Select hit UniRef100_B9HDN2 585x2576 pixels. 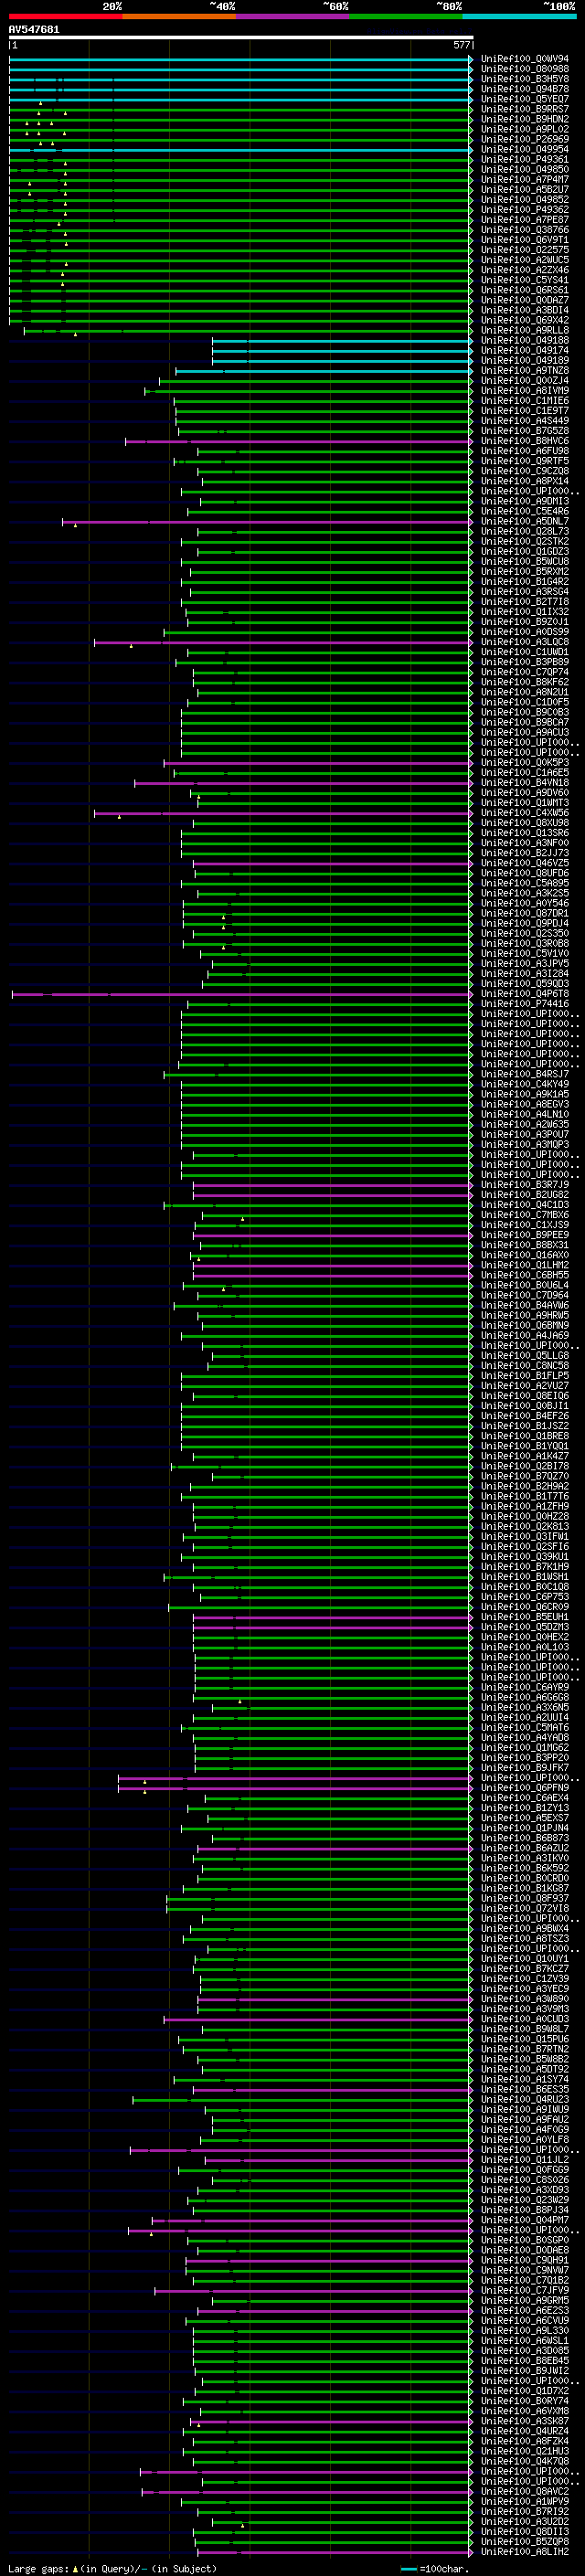click(524, 119)
